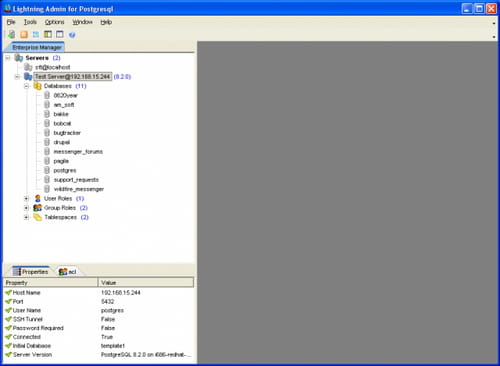Click the 5432 port value
The width and height of the screenshot is (500, 366).
pos(108,301)
